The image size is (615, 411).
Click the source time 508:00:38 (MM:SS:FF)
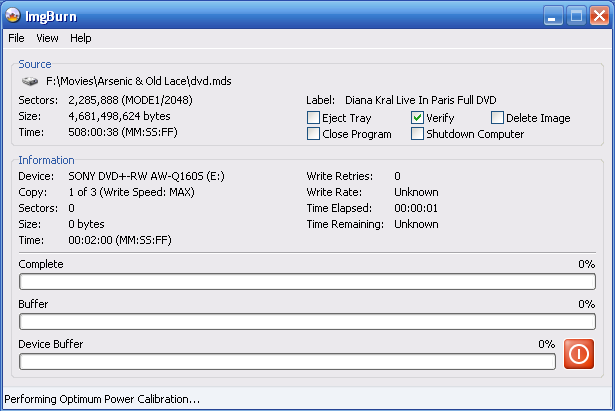(123, 133)
